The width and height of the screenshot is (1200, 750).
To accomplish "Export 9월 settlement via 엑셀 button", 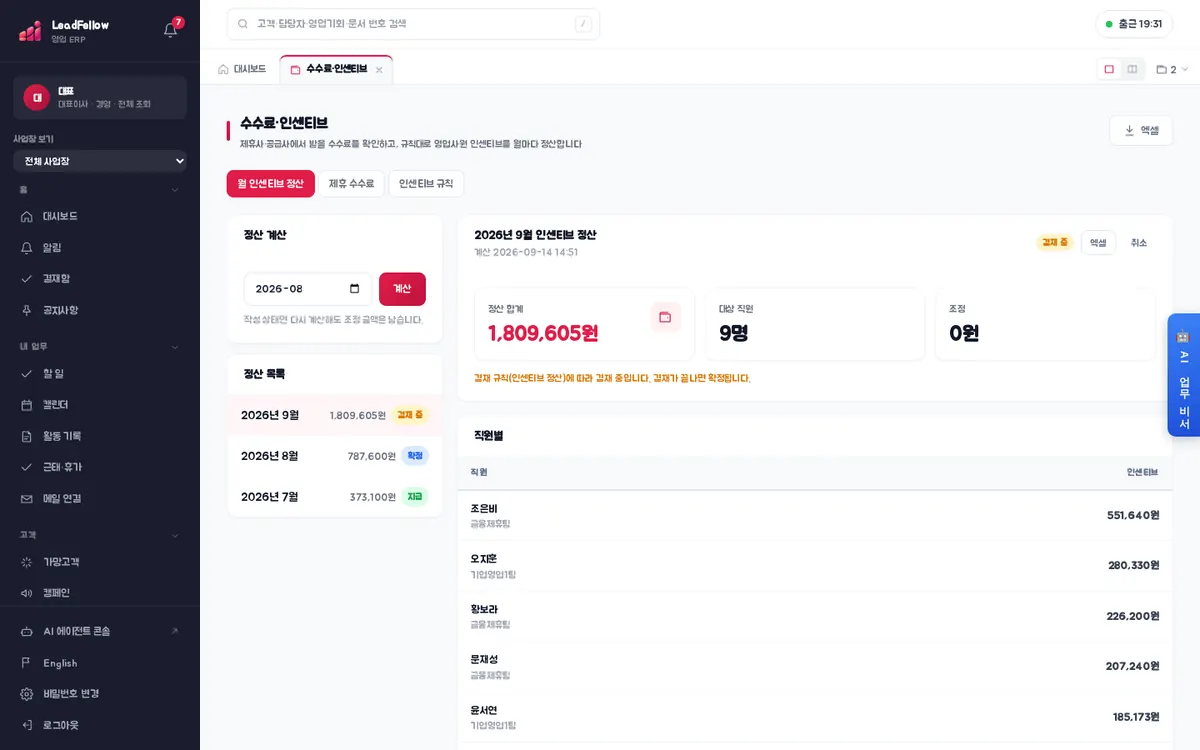I will click(1098, 242).
